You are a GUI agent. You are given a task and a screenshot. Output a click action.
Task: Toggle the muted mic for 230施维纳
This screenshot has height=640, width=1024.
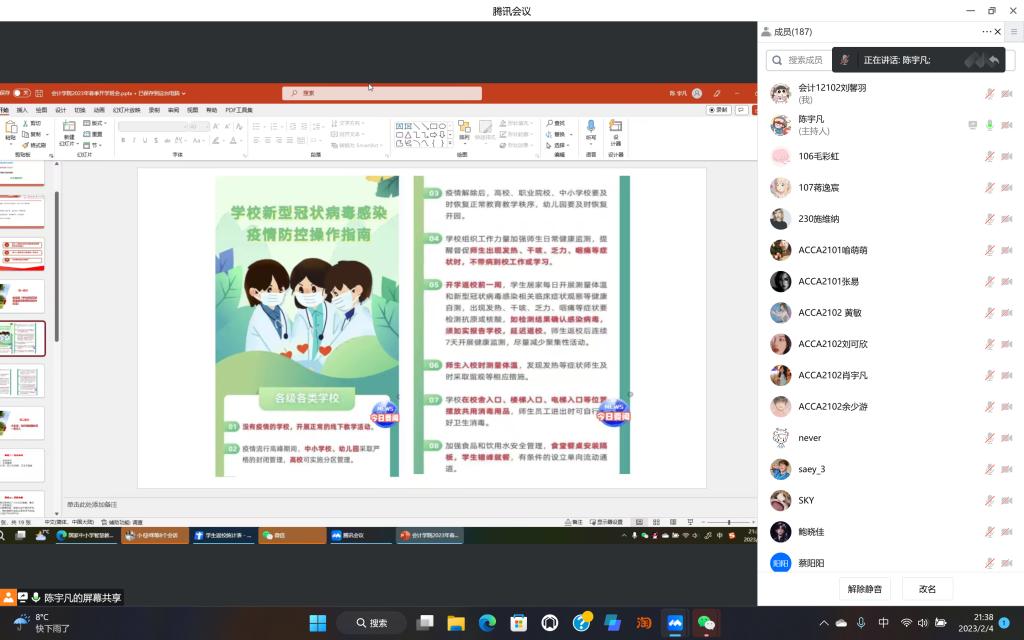coord(989,219)
